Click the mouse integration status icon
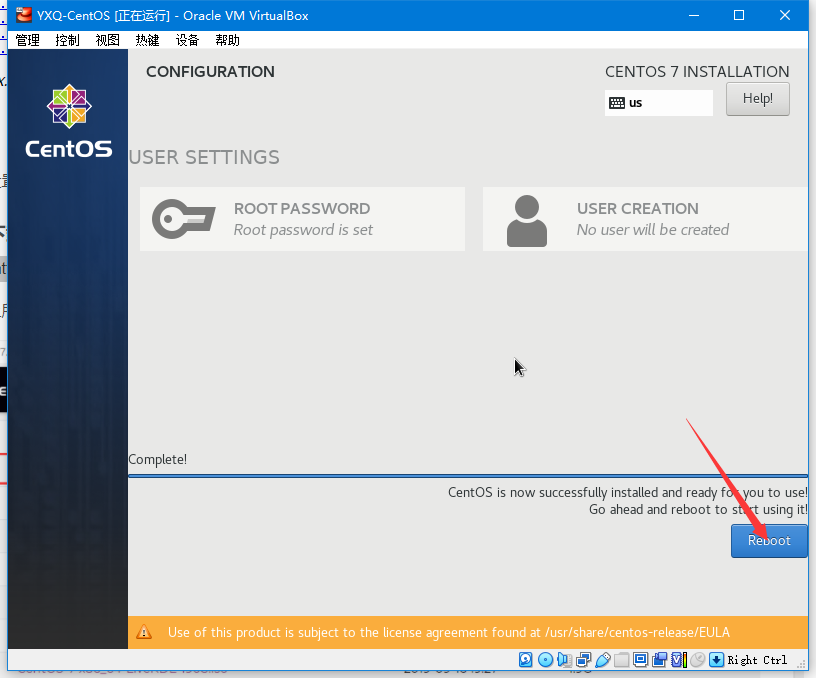Image resolution: width=816 pixels, height=678 pixels. click(697, 660)
